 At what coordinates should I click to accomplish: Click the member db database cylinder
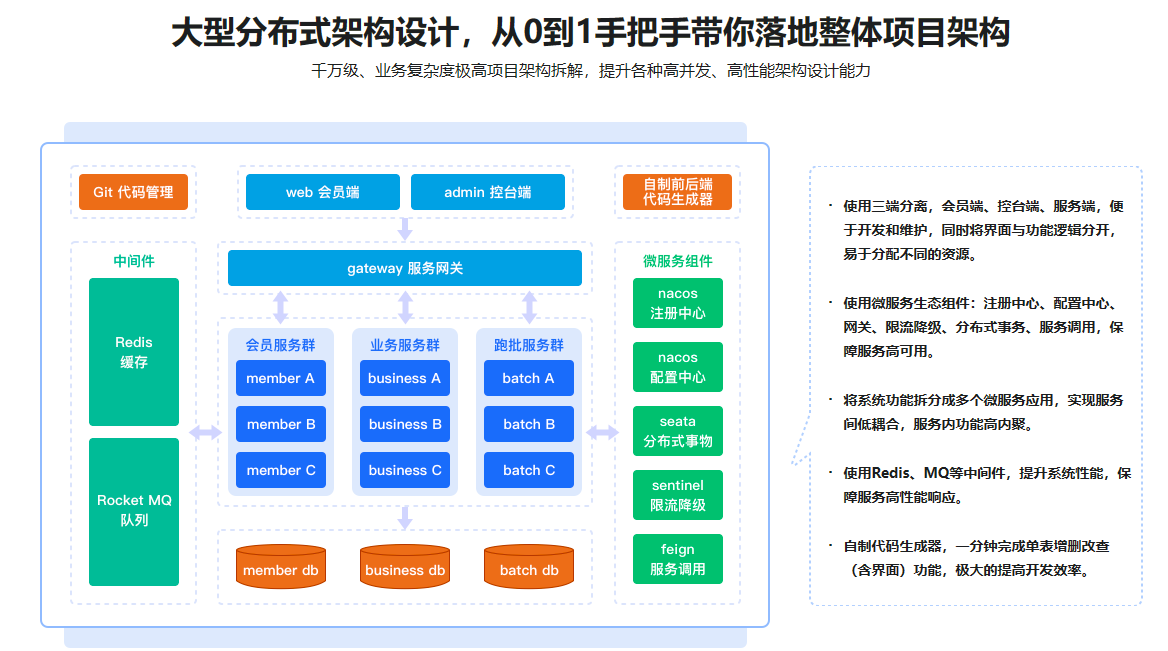tap(281, 566)
